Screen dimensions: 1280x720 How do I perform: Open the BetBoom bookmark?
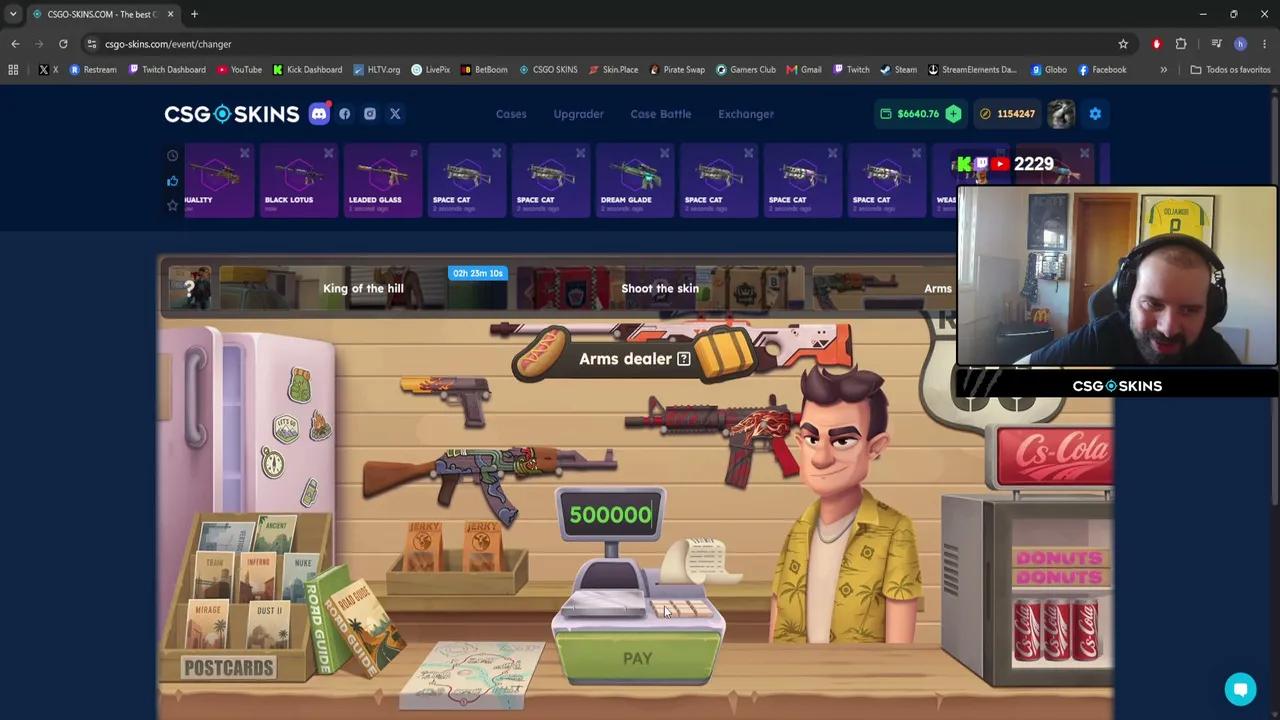(483, 70)
